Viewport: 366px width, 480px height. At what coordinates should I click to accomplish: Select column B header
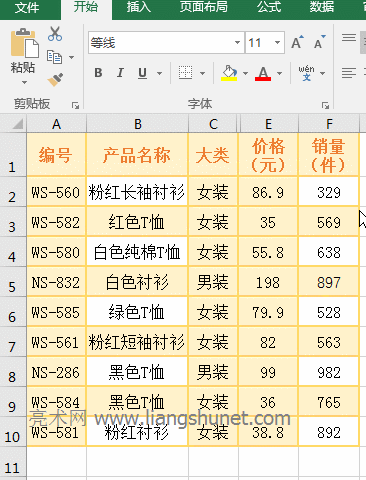click(138, 124)
